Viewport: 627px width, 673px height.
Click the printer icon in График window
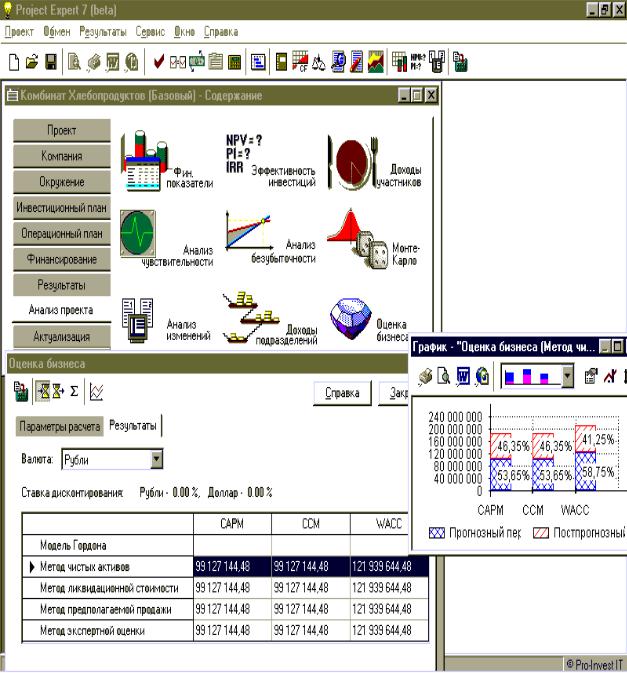pyautogui.click(x=425, y=376)
